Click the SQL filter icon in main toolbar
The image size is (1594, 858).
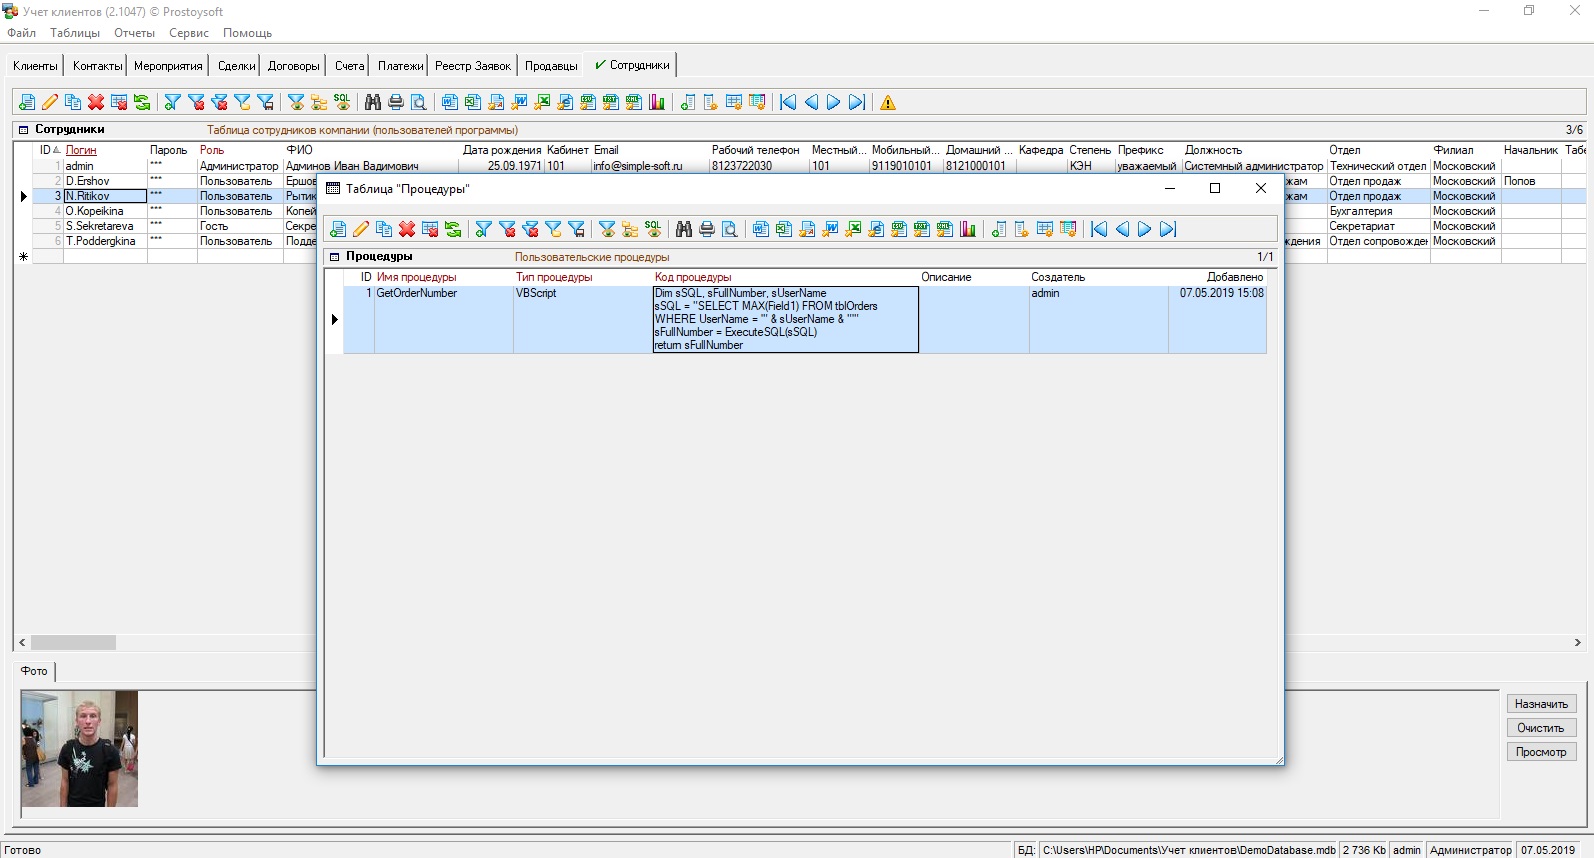[342, 102]
